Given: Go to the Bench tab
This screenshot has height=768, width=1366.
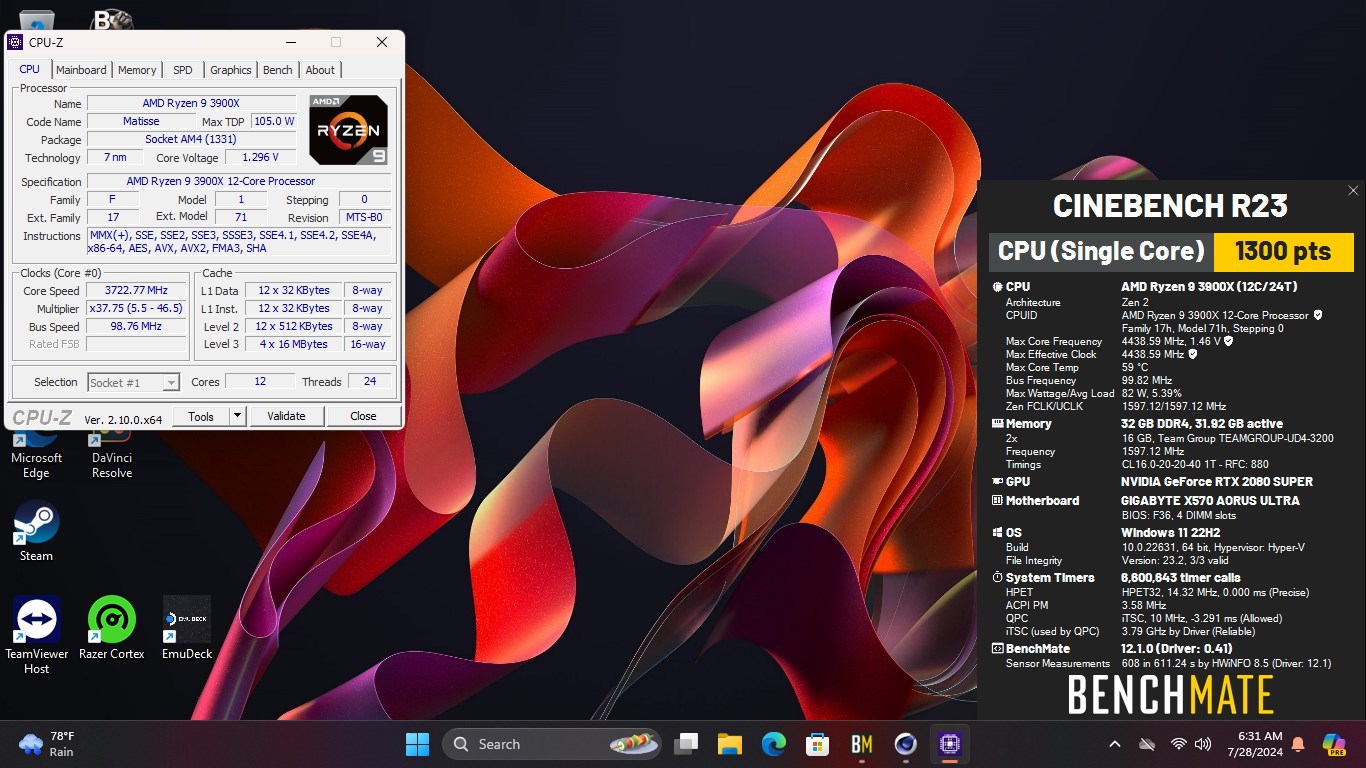Looking at the screenshot, I should 278,70.
